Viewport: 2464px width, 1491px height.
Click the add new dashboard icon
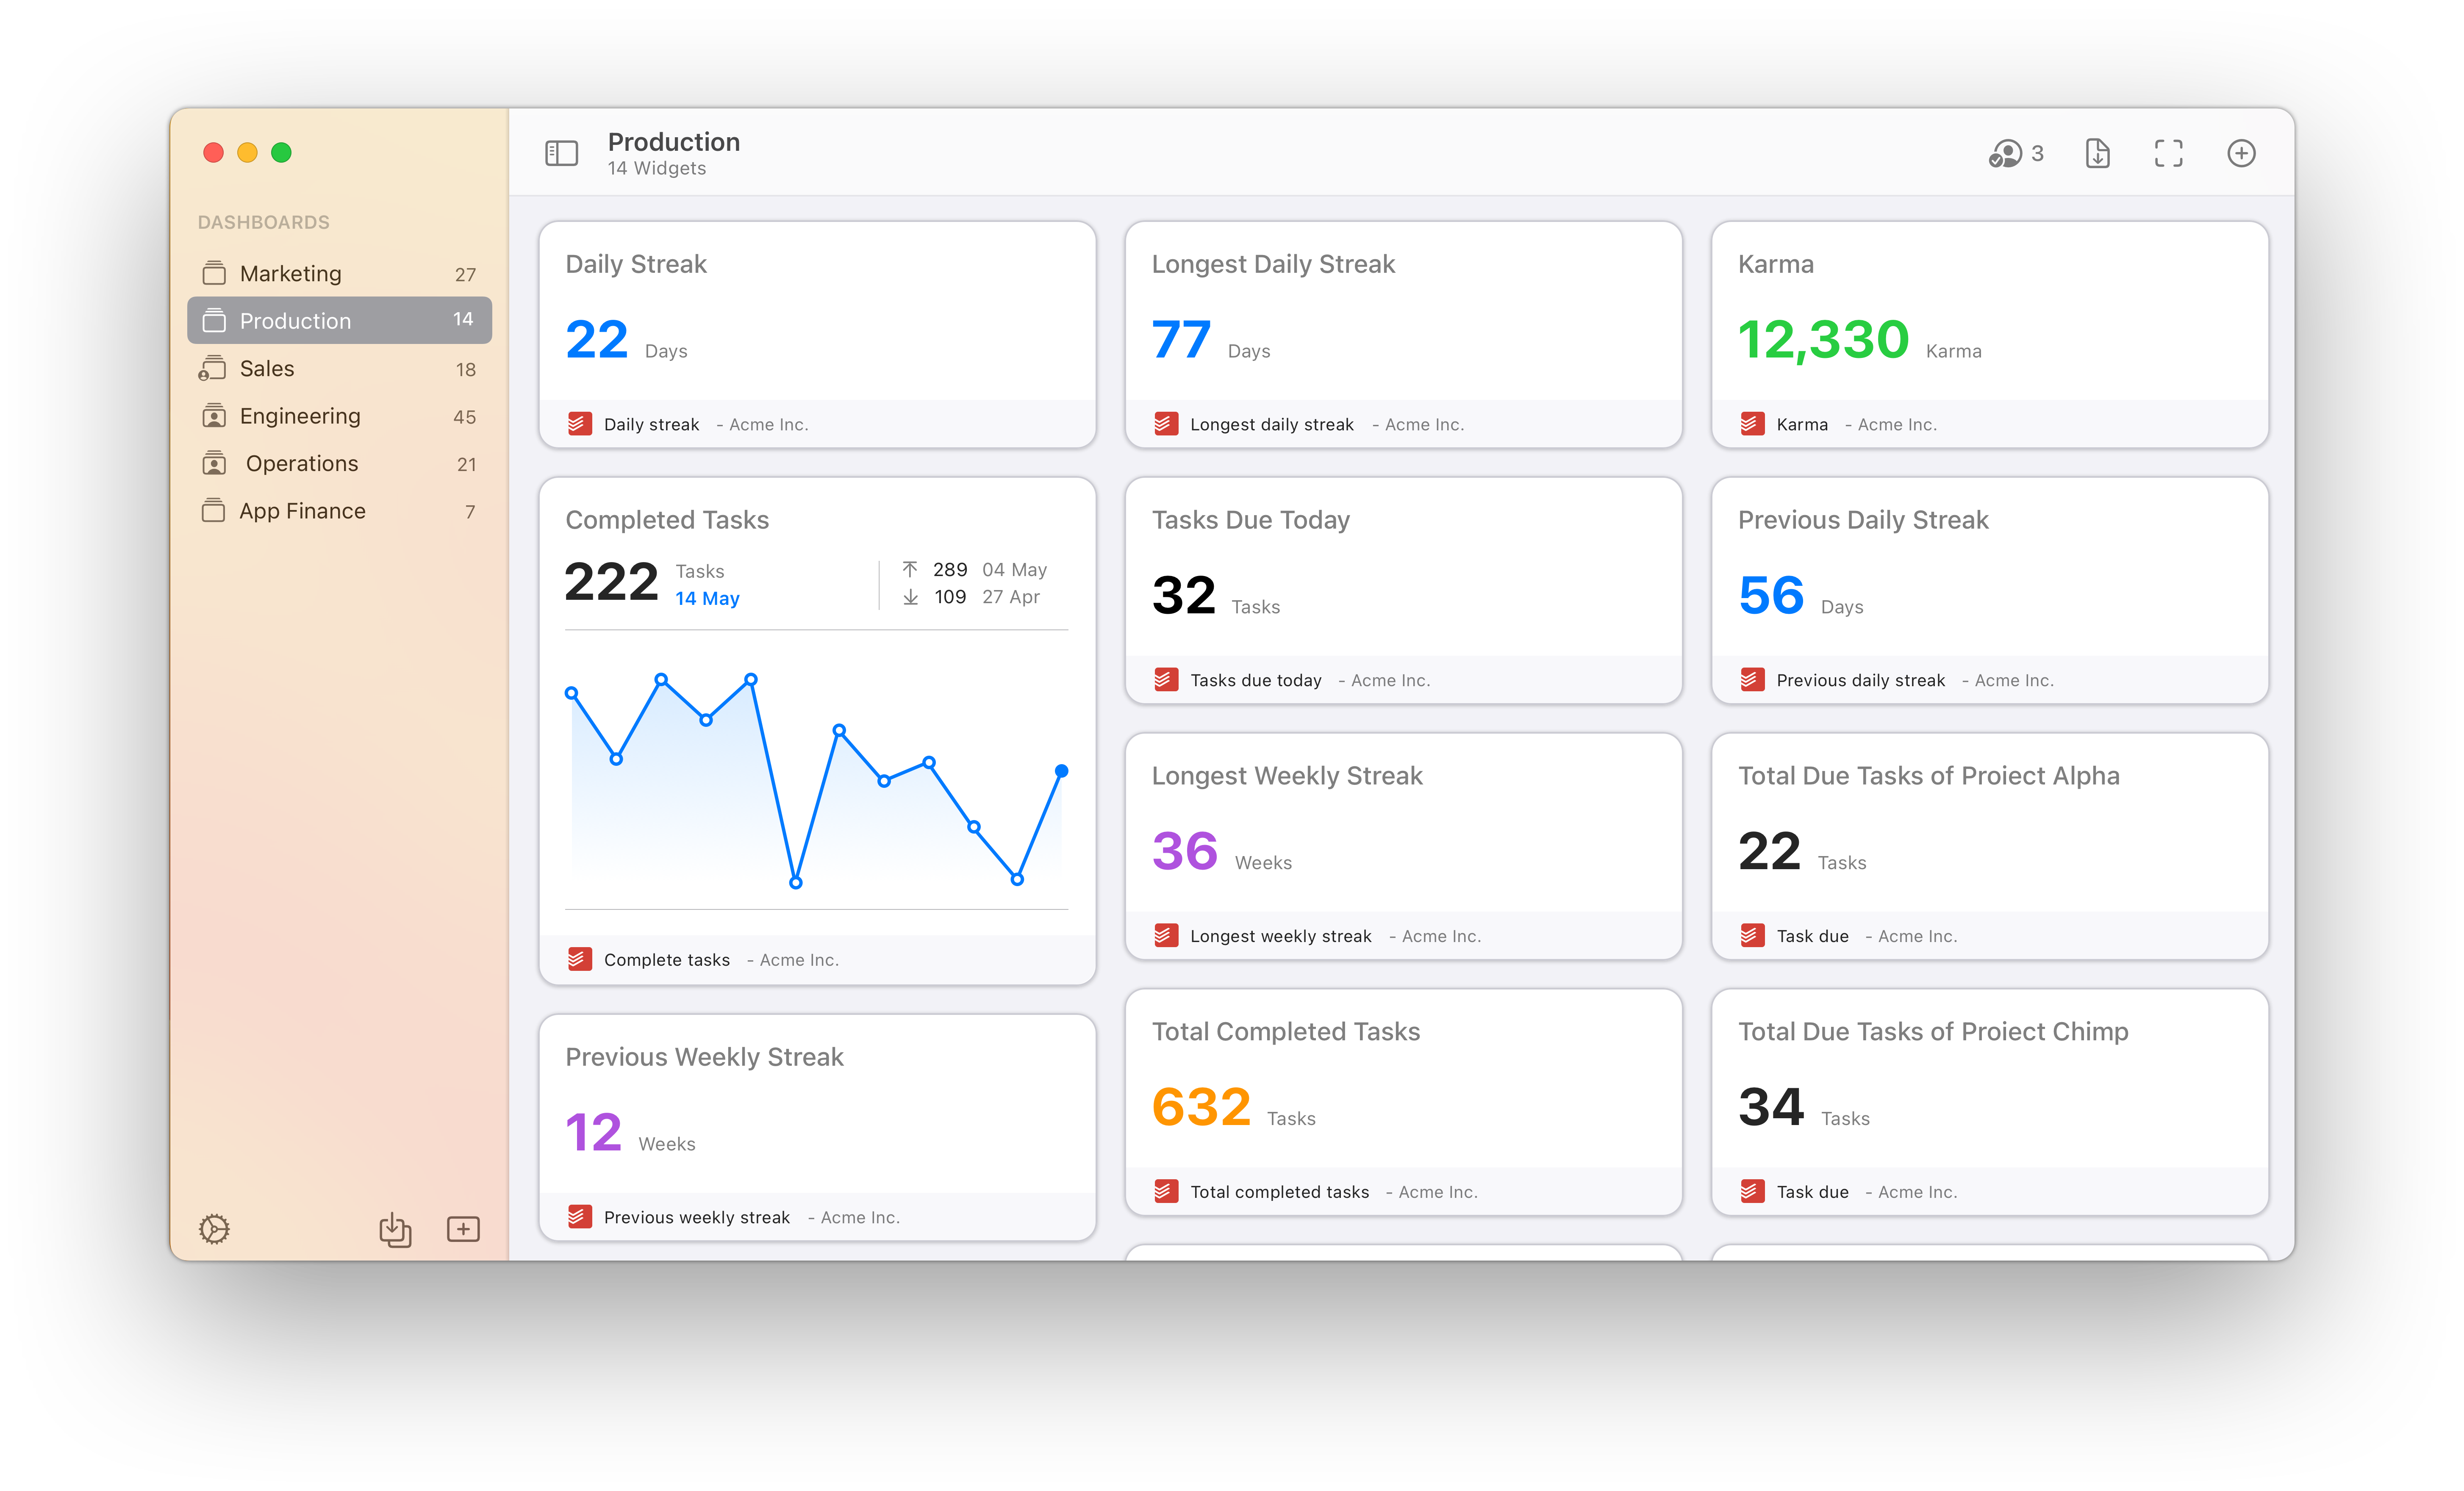[463, 1229]
